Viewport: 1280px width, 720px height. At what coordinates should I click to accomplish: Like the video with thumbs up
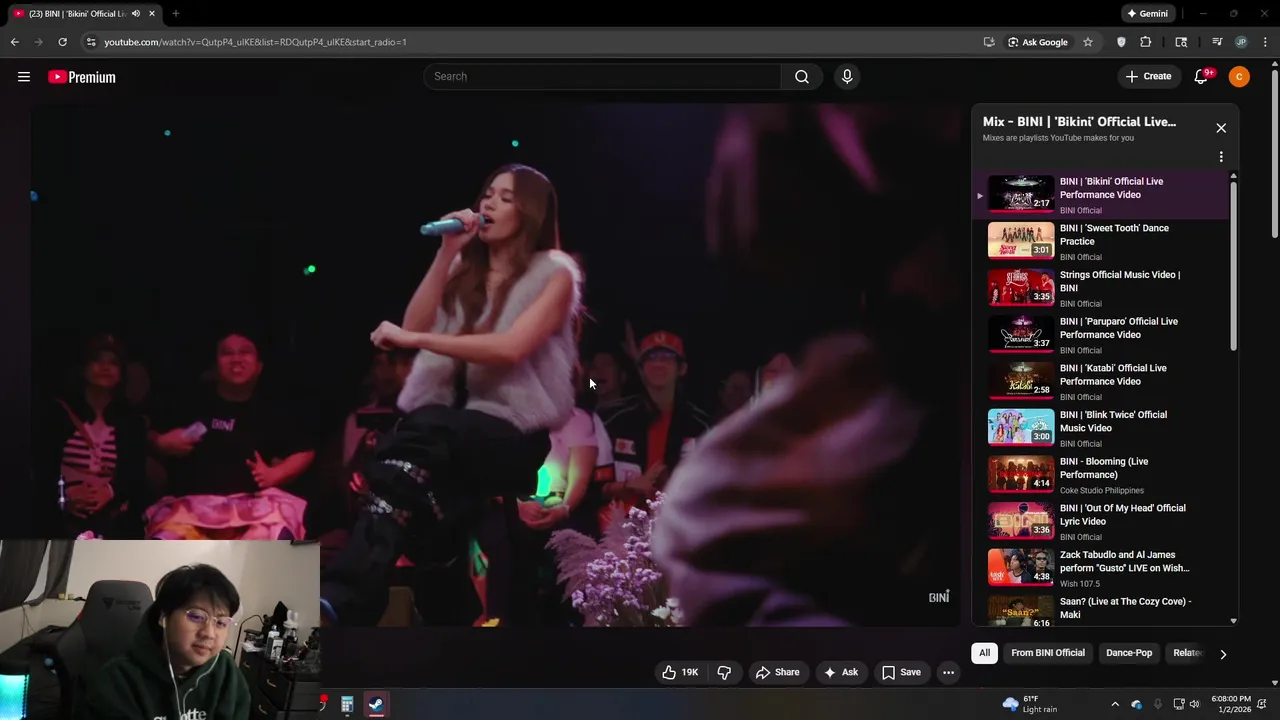pos(680,672)
